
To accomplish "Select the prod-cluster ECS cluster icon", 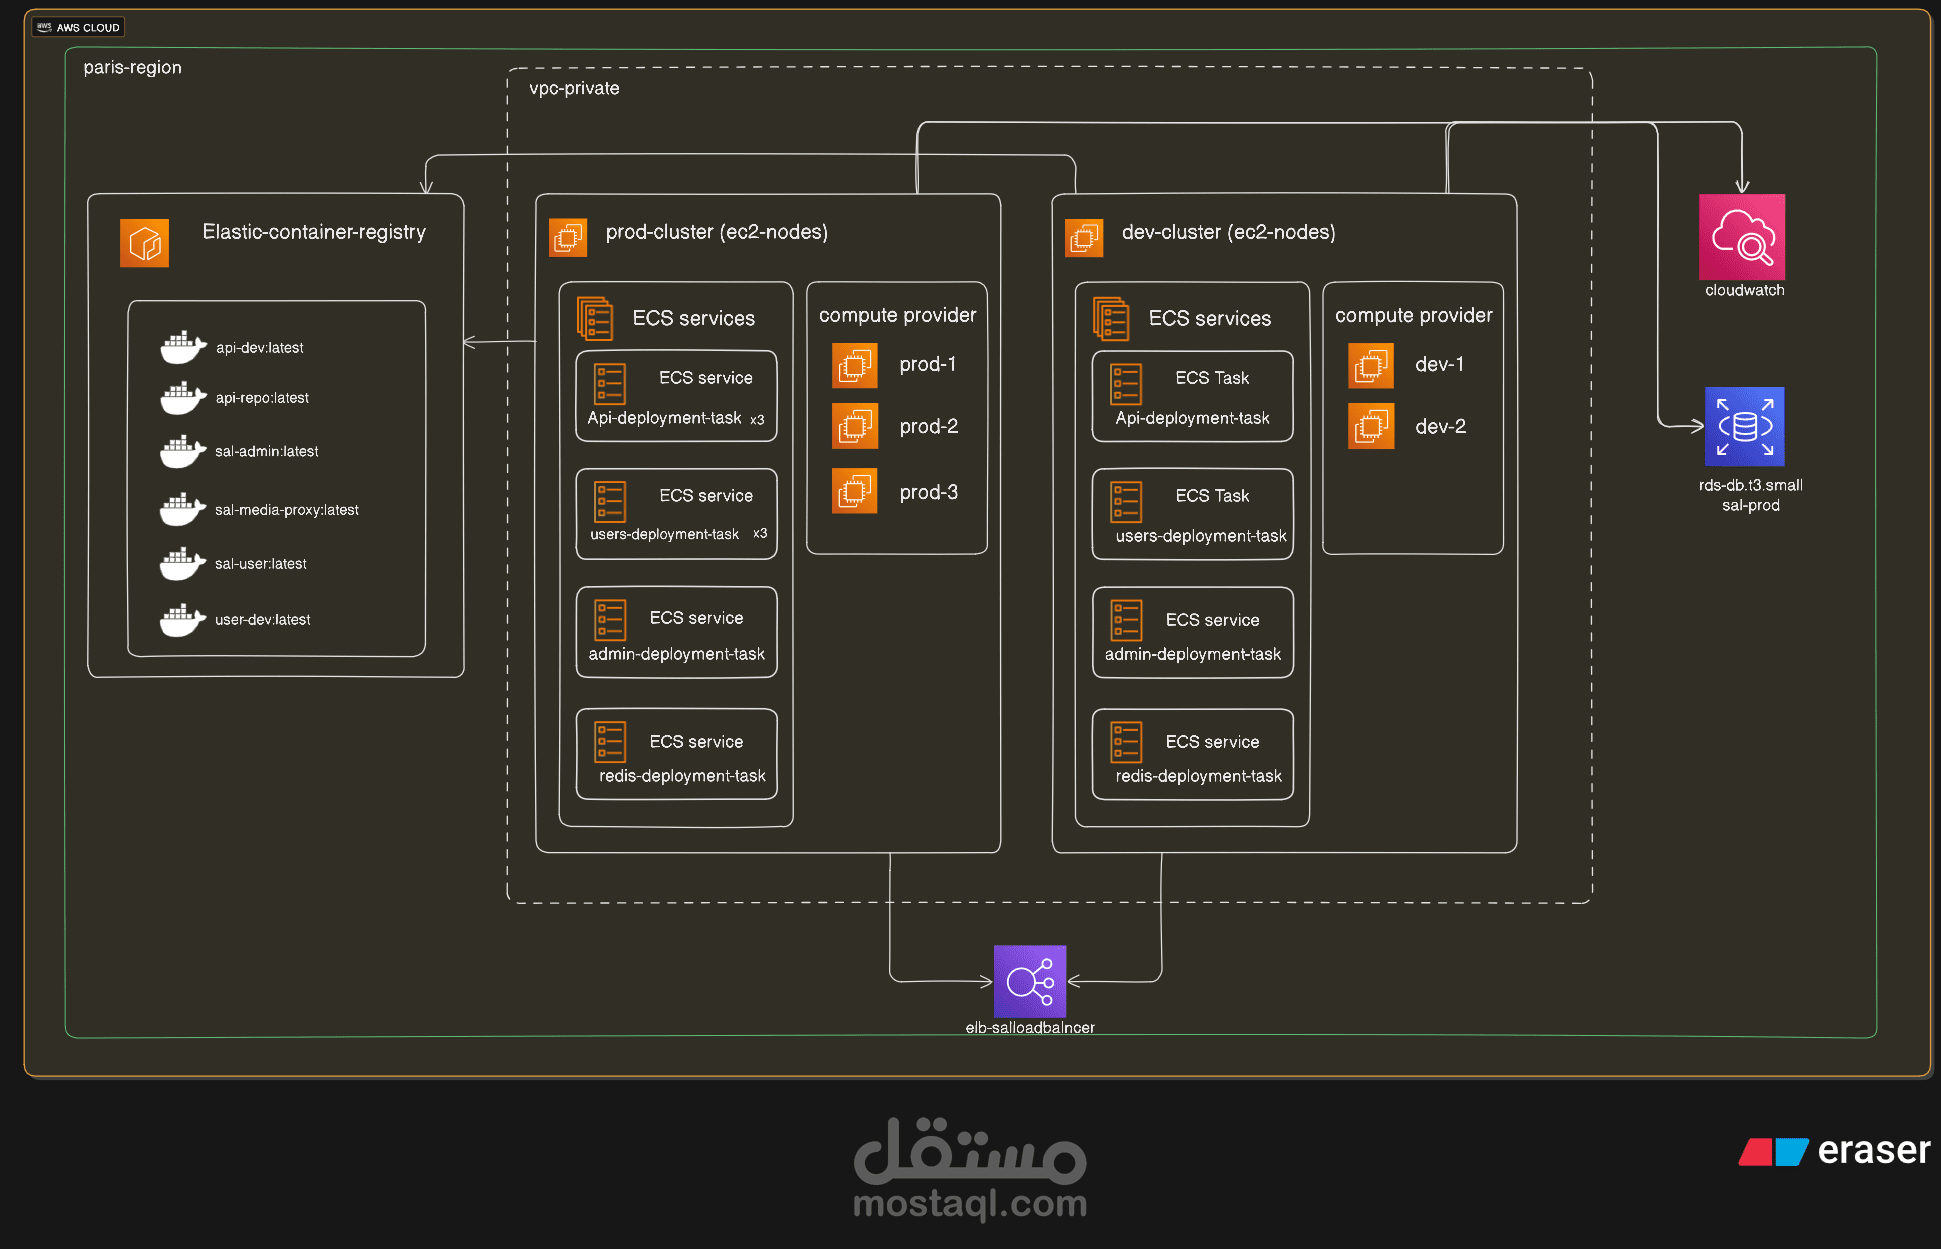I will pos(568,238).
